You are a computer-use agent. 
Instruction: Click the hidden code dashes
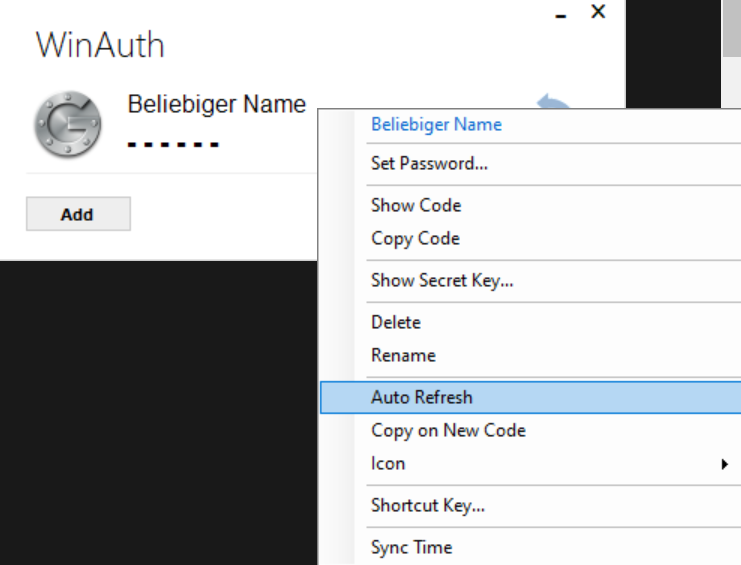coord(173,144)
